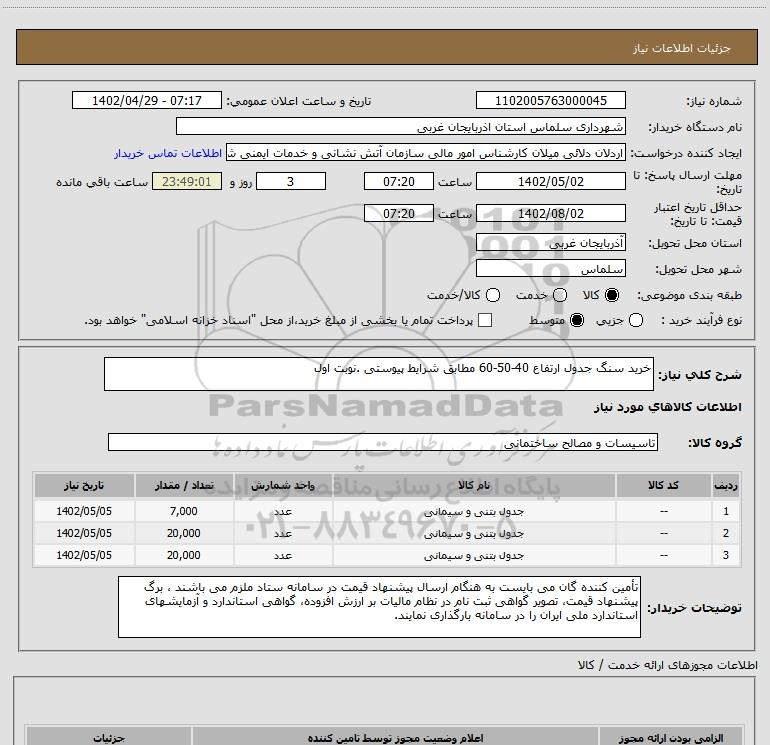Click the ردیف column header
The width and height of the screenshot is (770, 745).
(x=726, y=485)
